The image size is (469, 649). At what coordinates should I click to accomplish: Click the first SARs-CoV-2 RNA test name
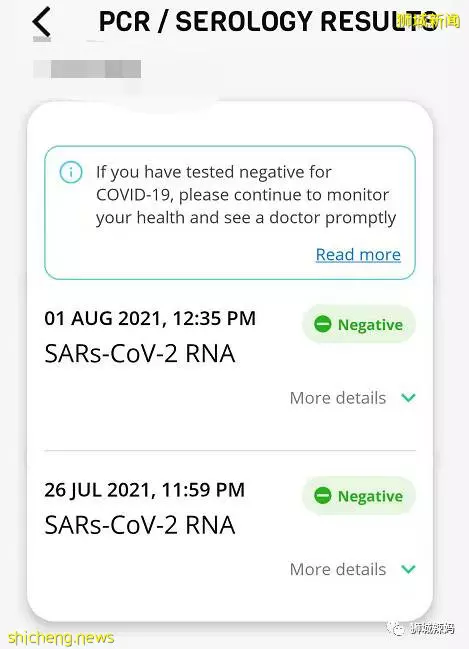(x=139, y=354)
